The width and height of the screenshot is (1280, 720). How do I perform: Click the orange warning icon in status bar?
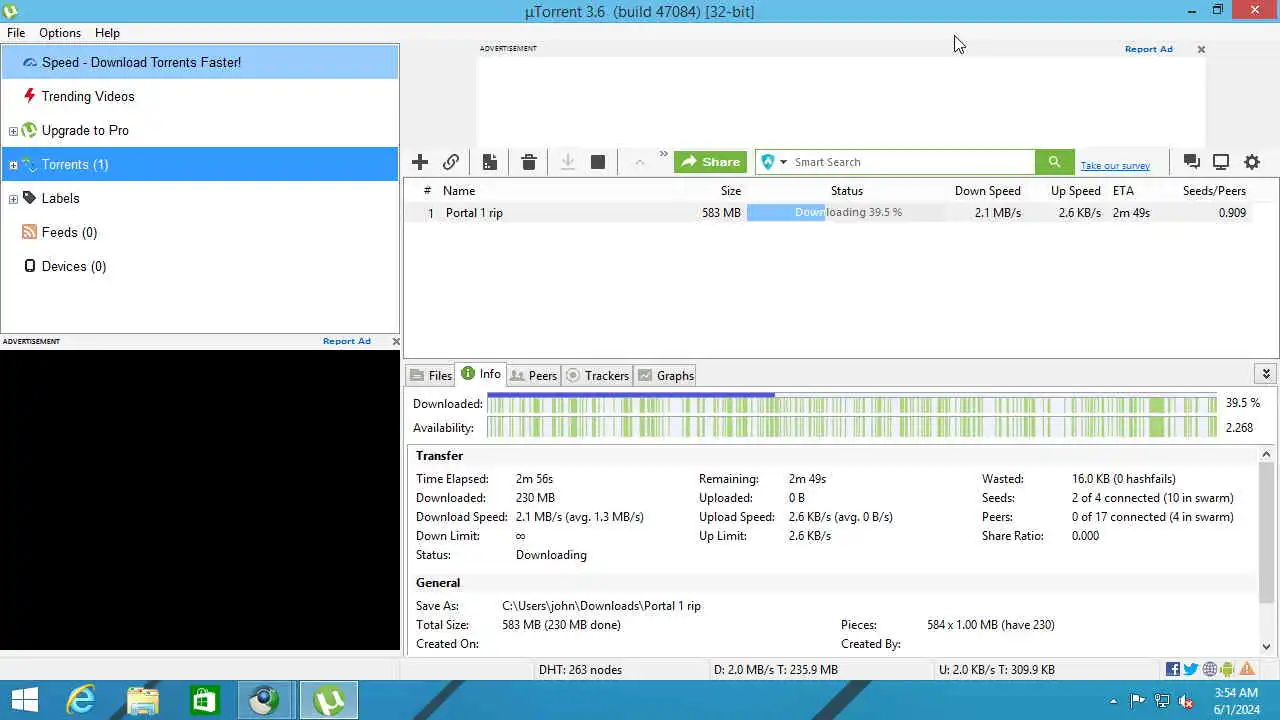click(x=1247, y=669)
